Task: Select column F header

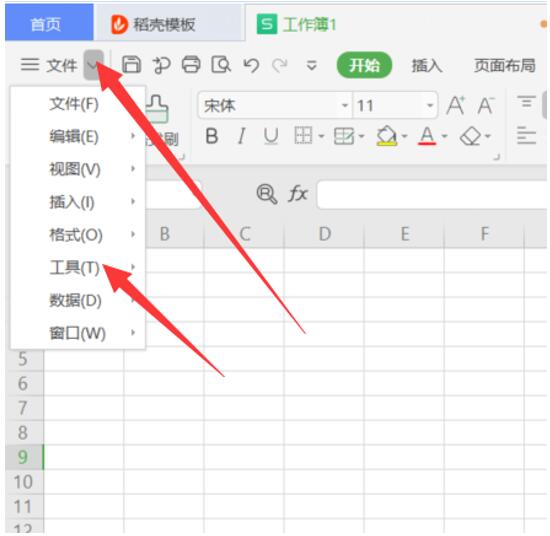Action: [484, 234]
